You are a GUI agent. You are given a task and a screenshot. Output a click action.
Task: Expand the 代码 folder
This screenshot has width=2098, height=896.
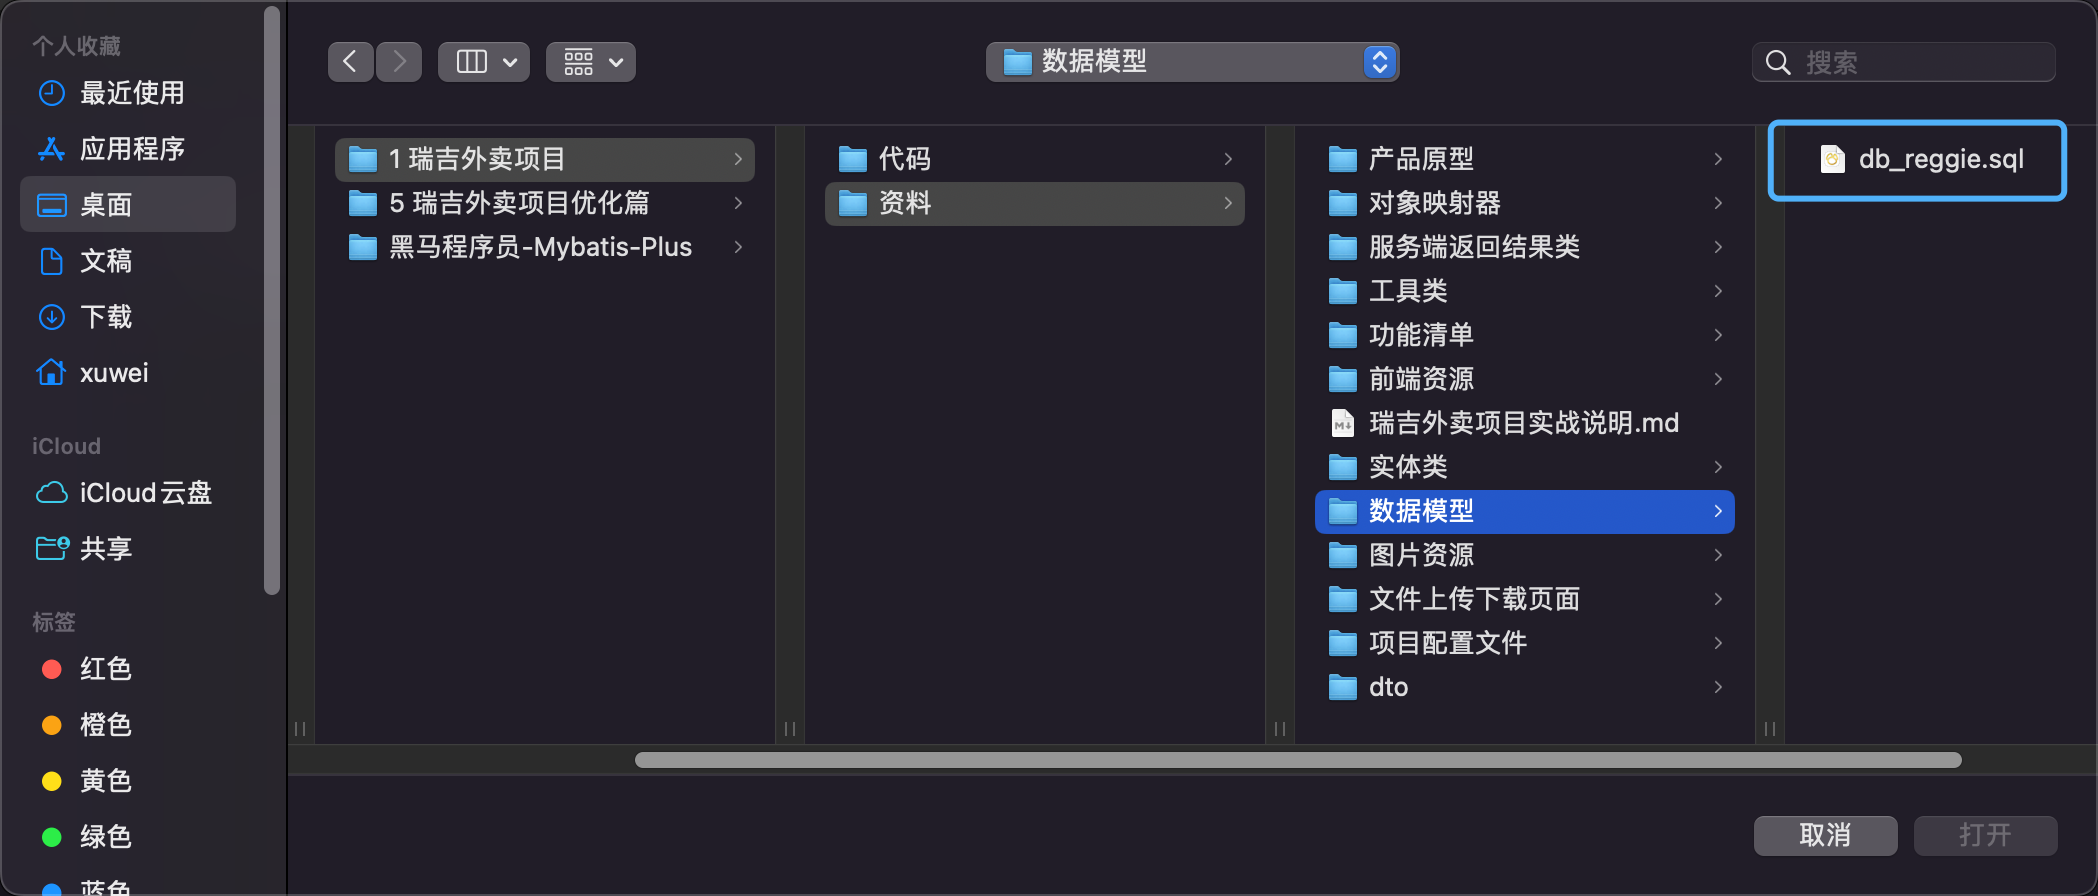click(904, 159)
